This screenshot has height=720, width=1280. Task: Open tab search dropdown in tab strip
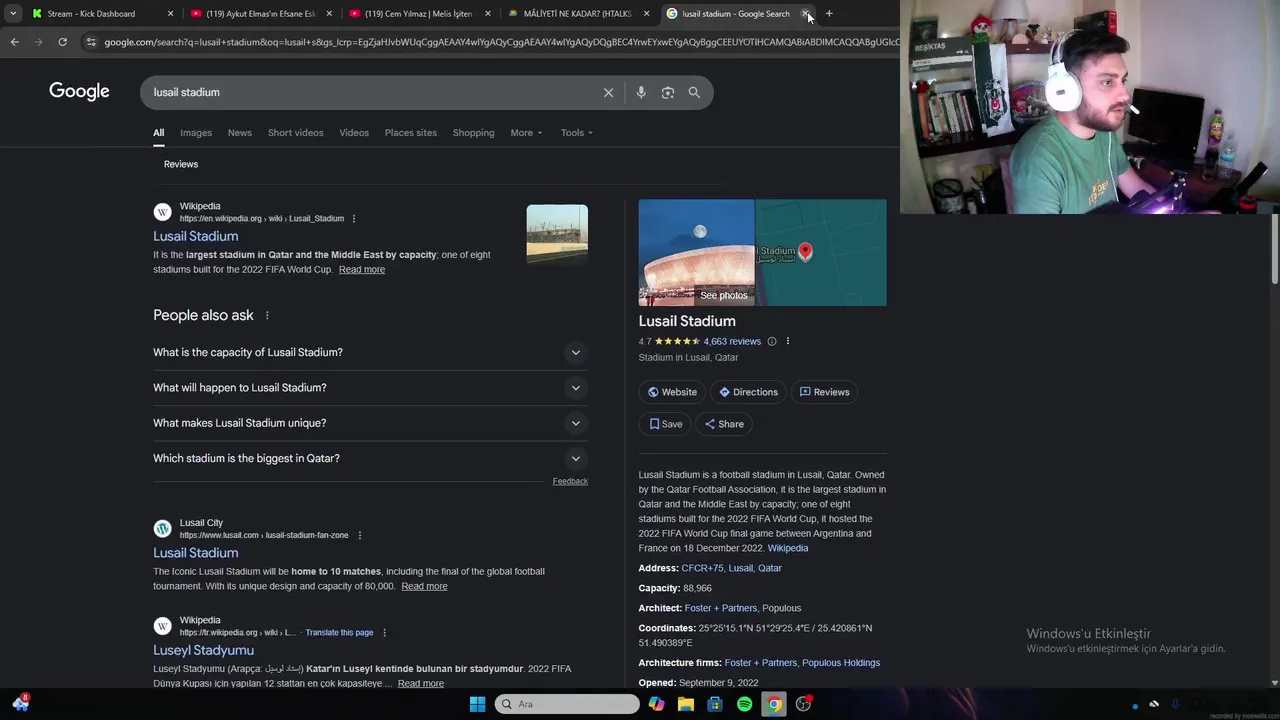(12, 14)
